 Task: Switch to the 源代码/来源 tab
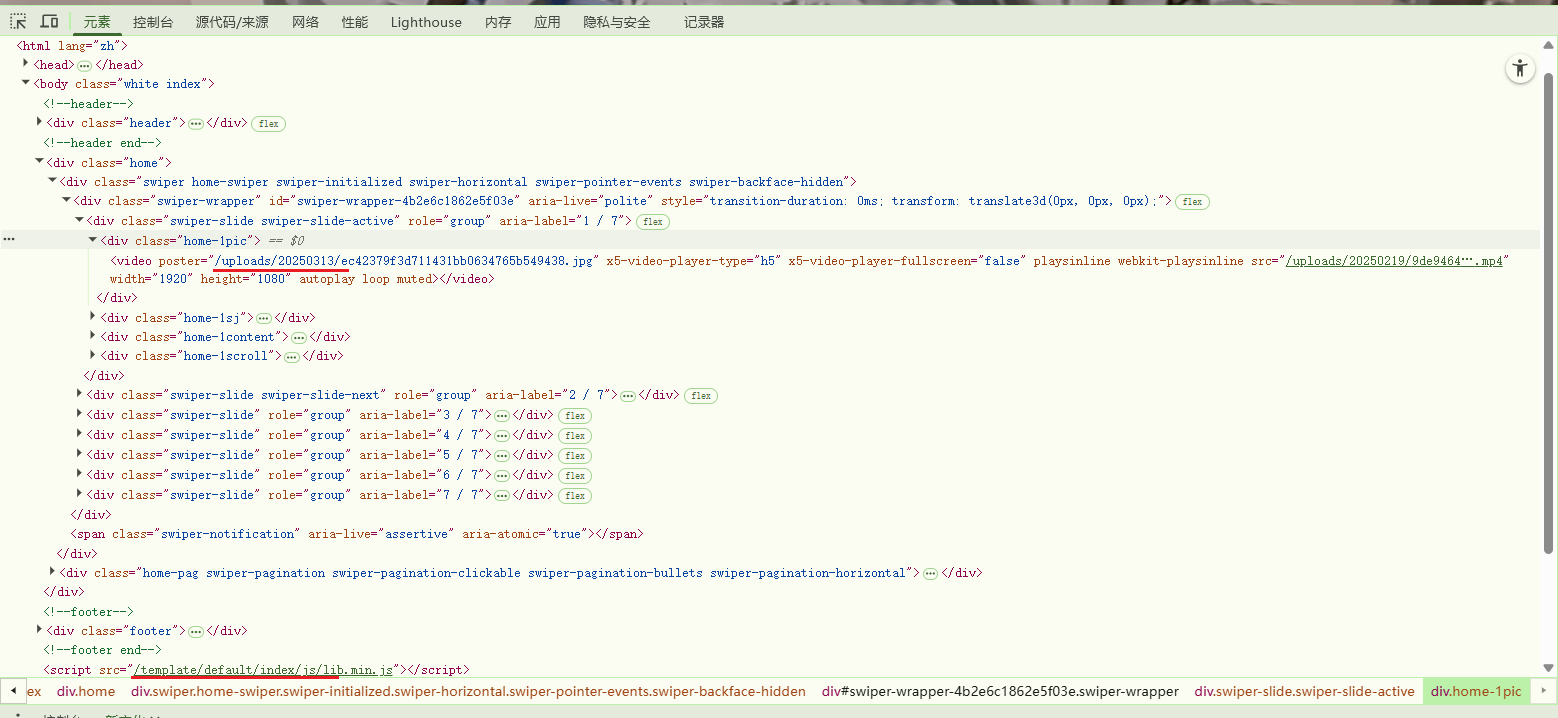[x=232, y=22]
